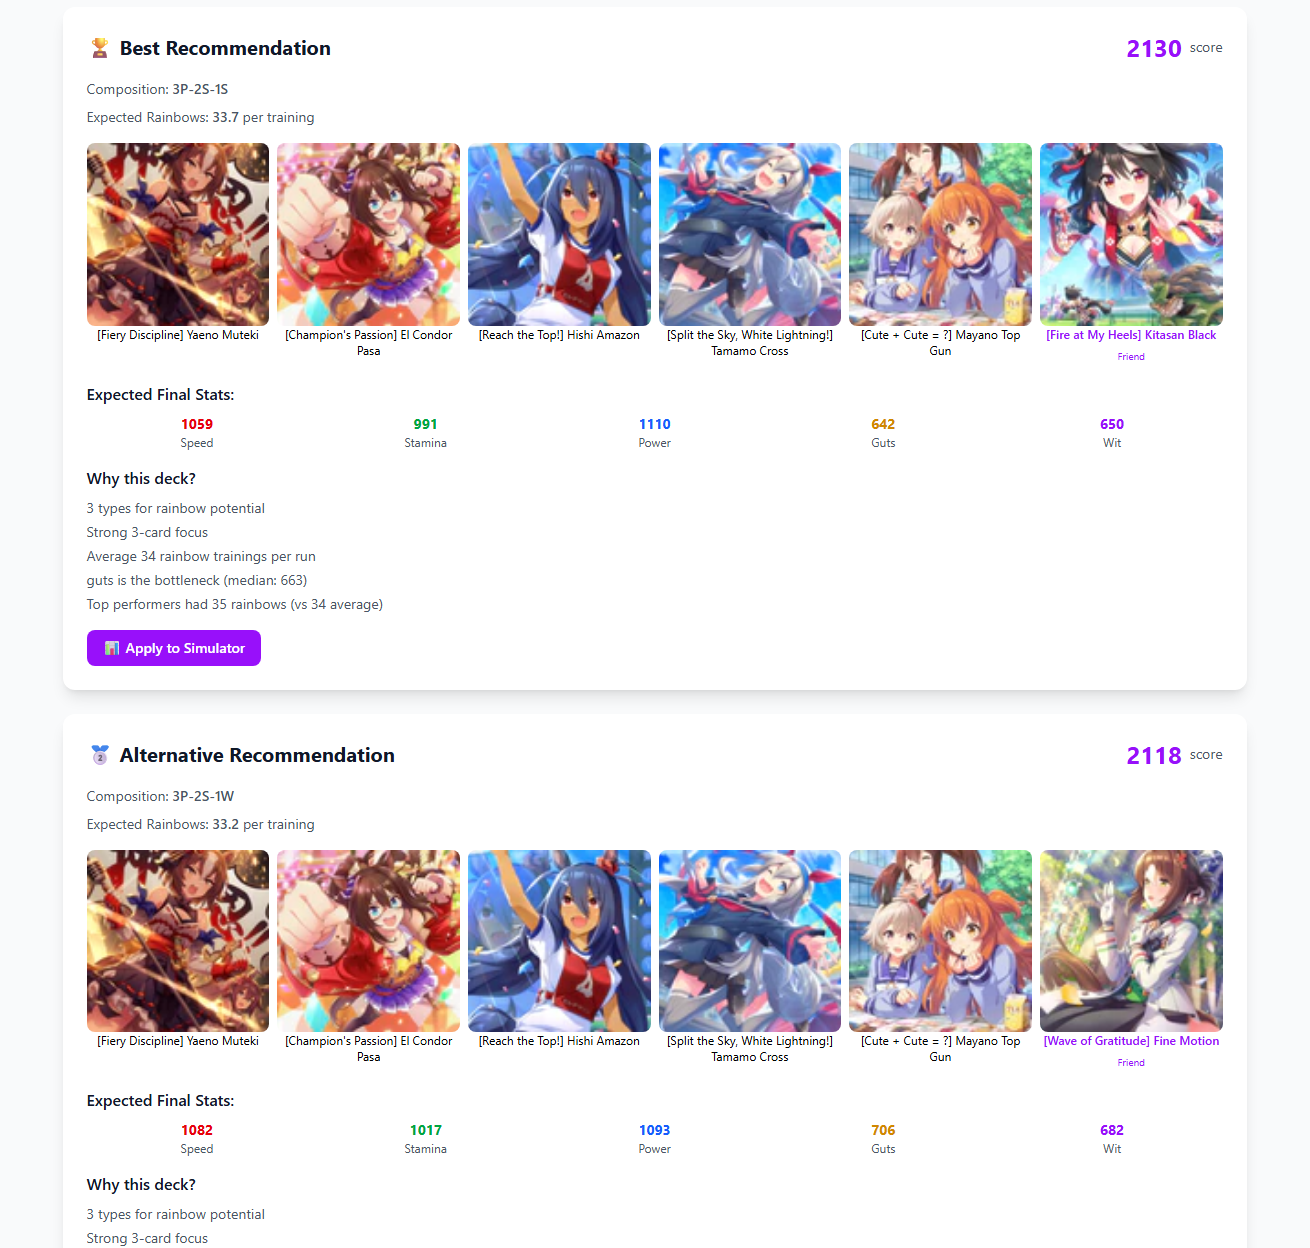
Task: Select Hishi Amazon card in best deck
Action: click(559, 234)
